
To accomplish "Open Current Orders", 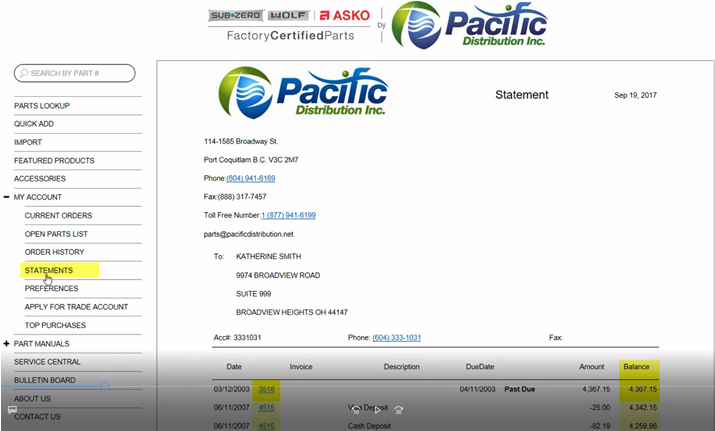I will tap(58, 215).
